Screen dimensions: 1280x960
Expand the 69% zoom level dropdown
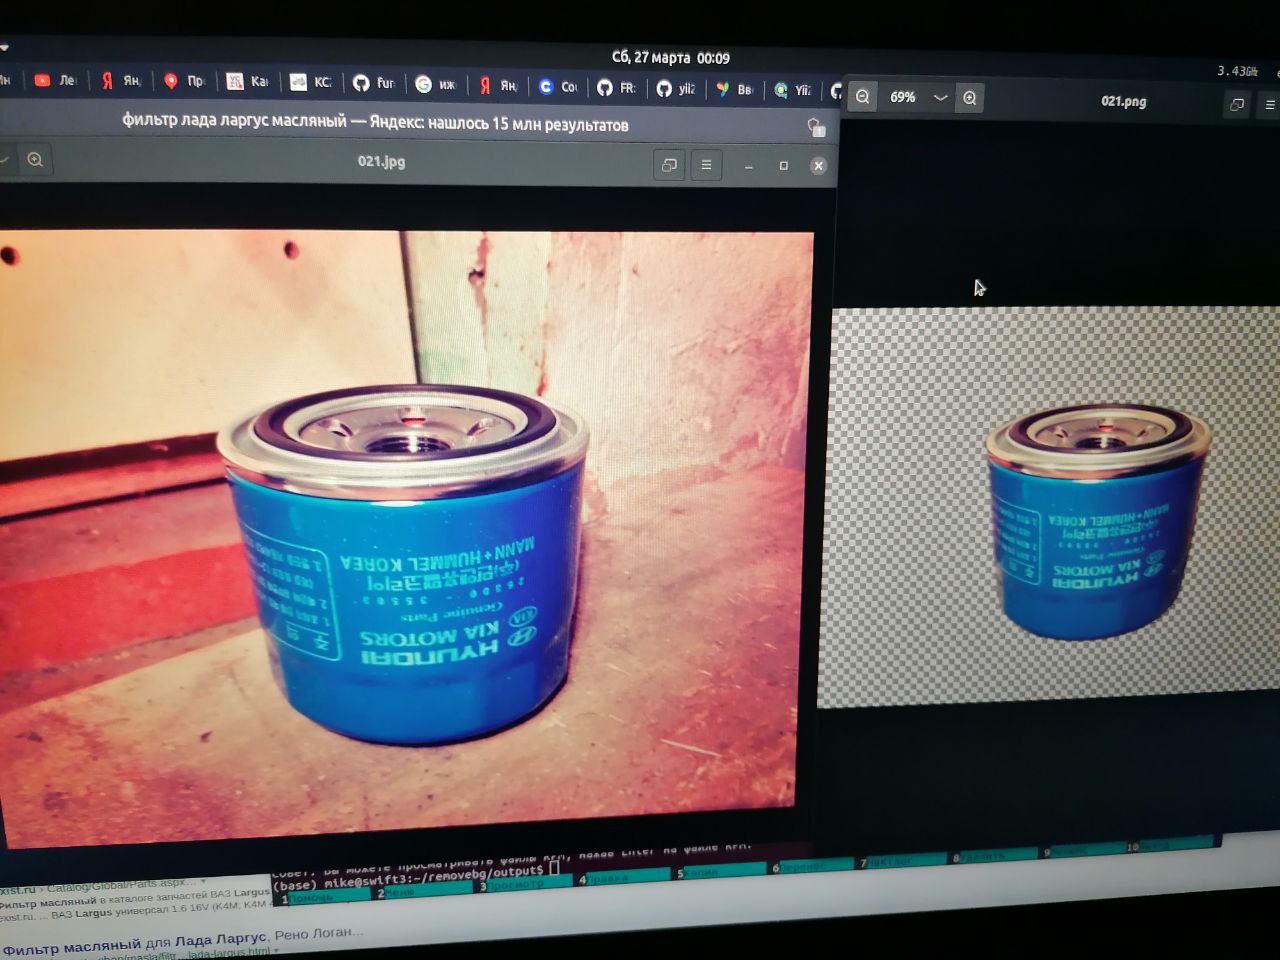[940, 98]
